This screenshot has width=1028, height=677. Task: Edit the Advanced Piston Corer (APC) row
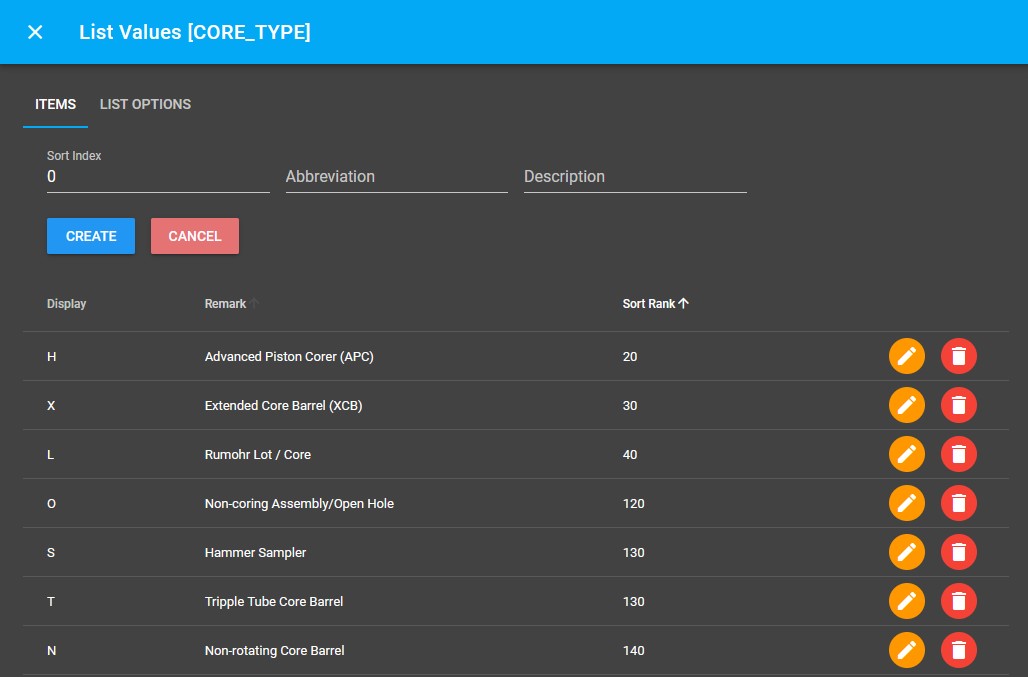click(906, 356)
